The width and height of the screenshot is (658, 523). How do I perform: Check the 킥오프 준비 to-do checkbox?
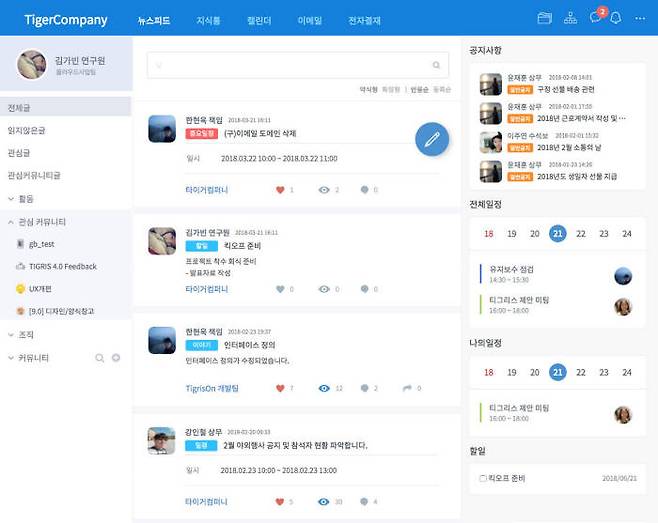click(x=483, y=478)
